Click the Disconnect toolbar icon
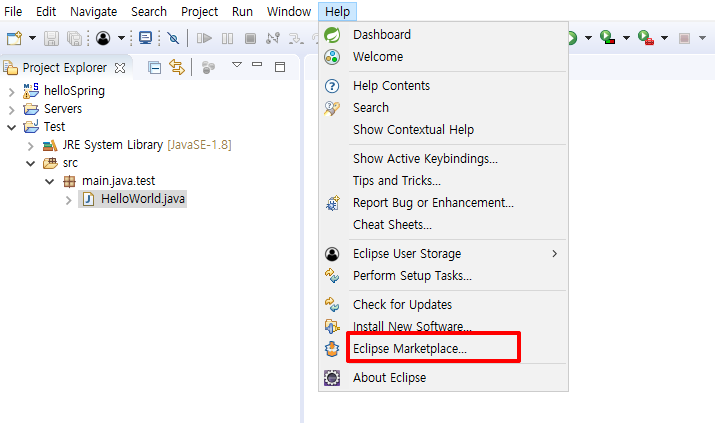The height and width of the screenshot is (423, 715). pos(273,38)
